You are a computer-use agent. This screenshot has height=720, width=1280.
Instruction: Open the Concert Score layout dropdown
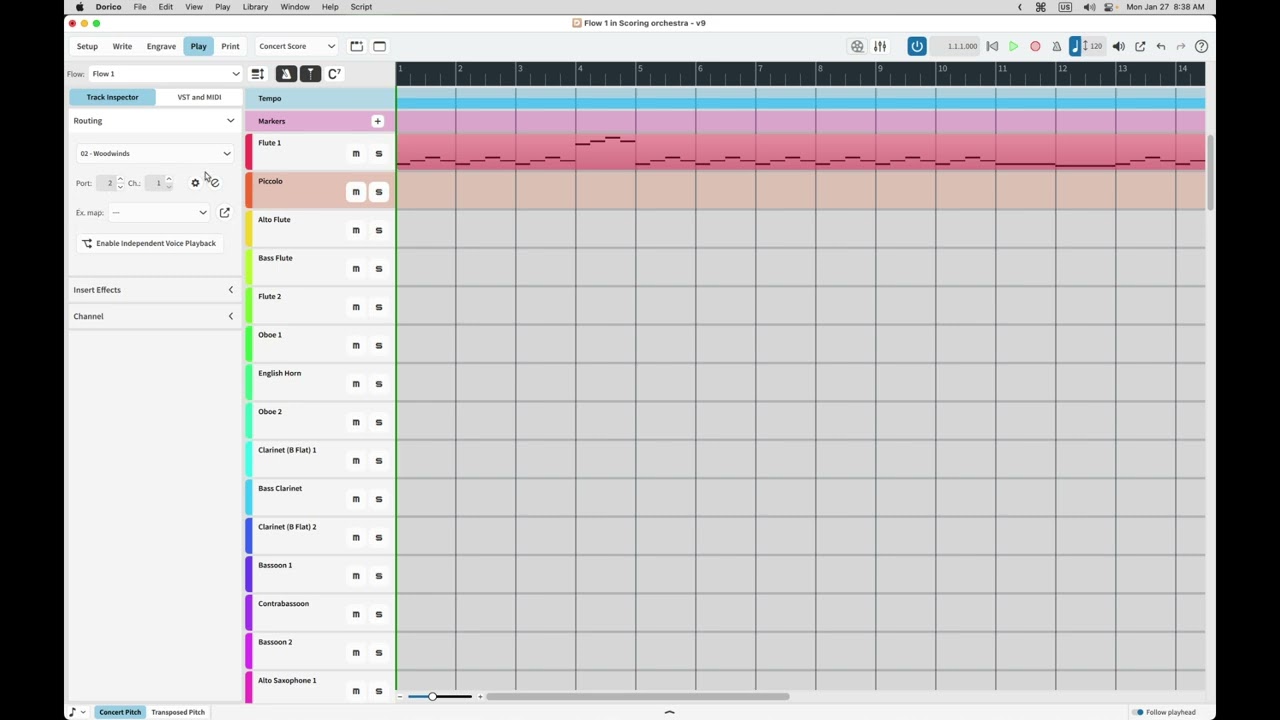(297, 46)
